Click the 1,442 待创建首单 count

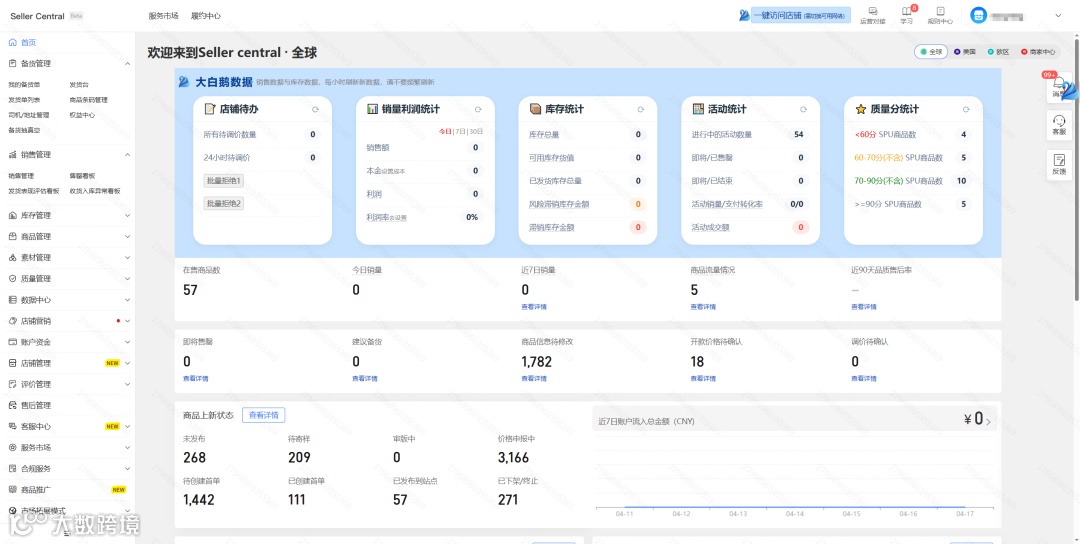pos(199,501)
